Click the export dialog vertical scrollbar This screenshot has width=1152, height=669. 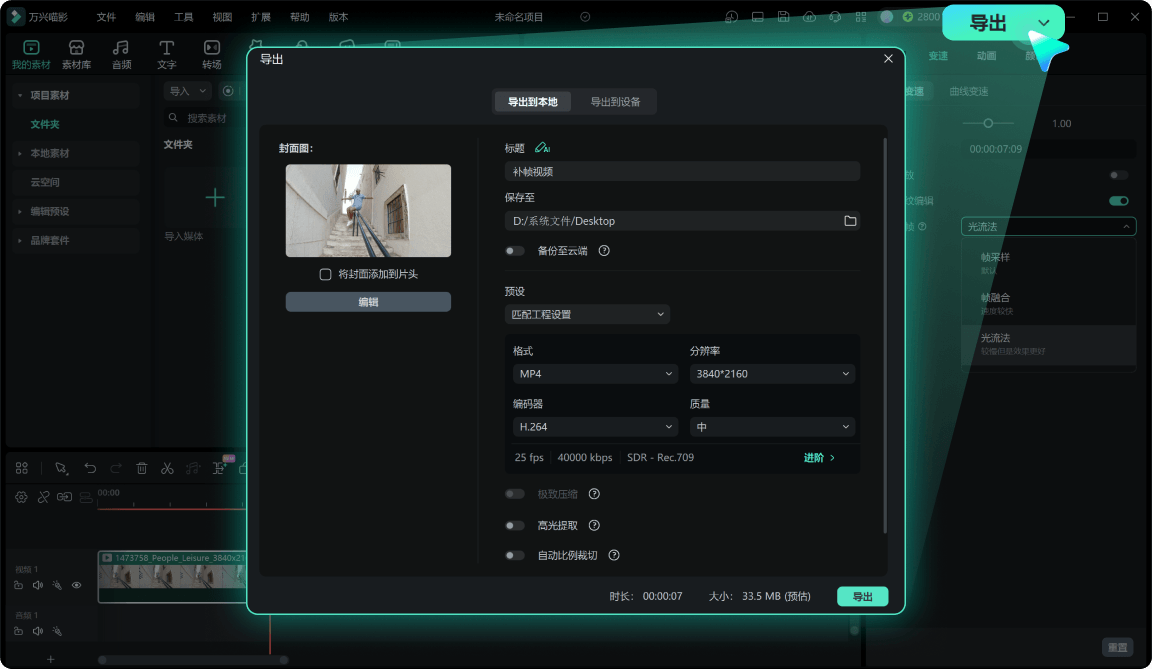(x=885, y=336)
